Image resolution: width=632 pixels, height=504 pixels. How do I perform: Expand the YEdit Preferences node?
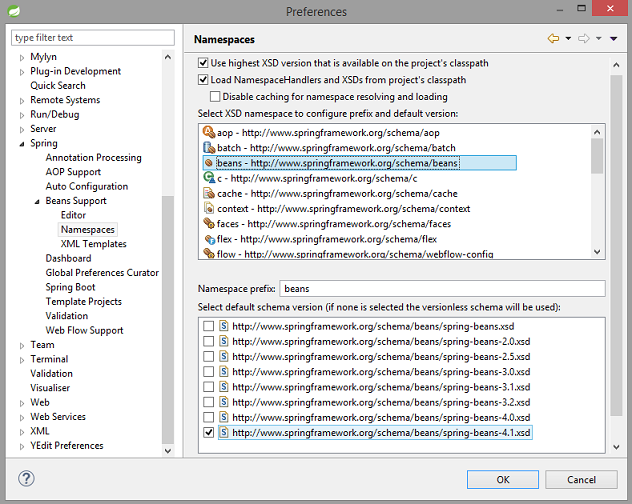[22, 446]
